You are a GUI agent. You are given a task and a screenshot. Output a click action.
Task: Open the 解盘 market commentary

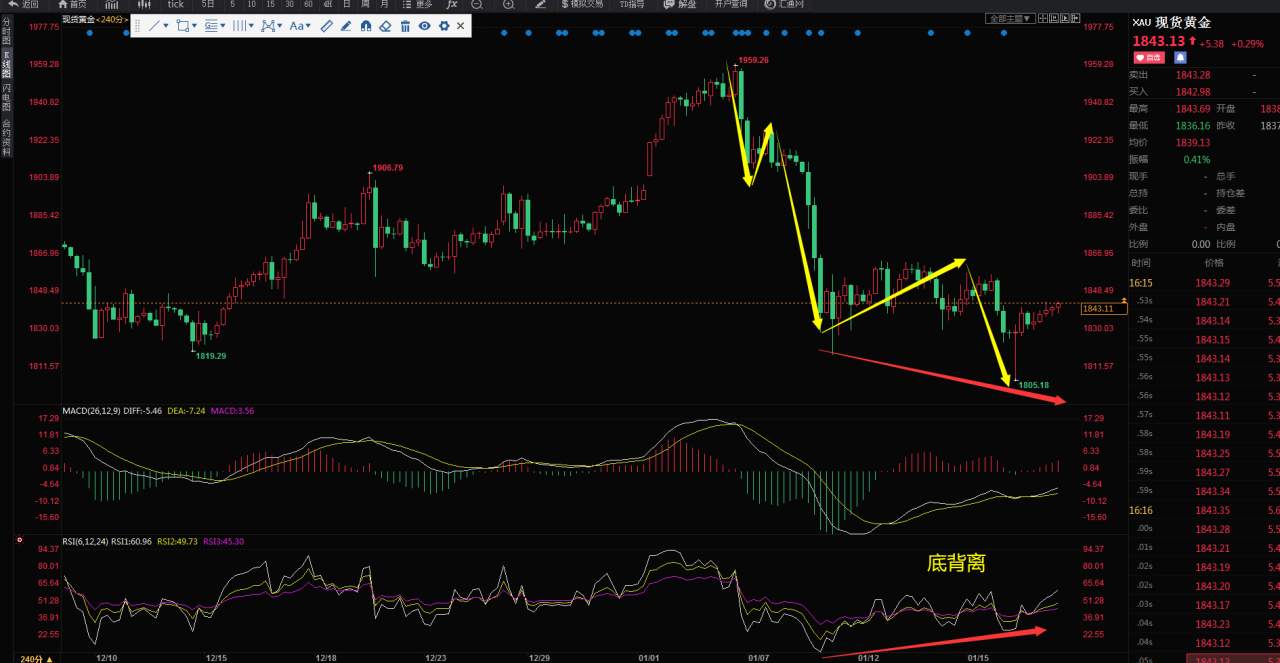[x=680, y=4]
